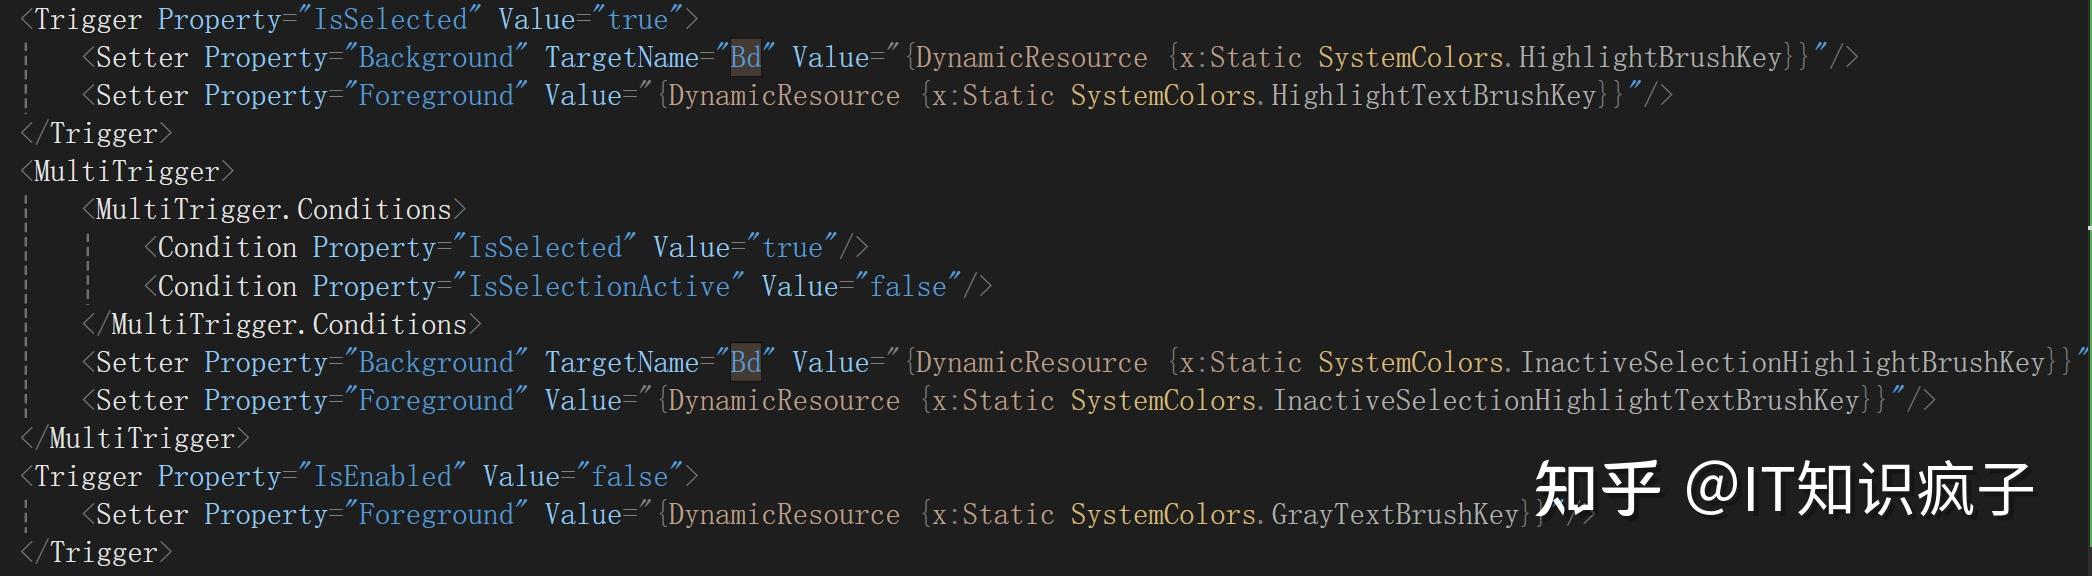Click the false value on the IsEnabled Trigger
Screen dimensions: 2092x576
[x=629, y=477]
